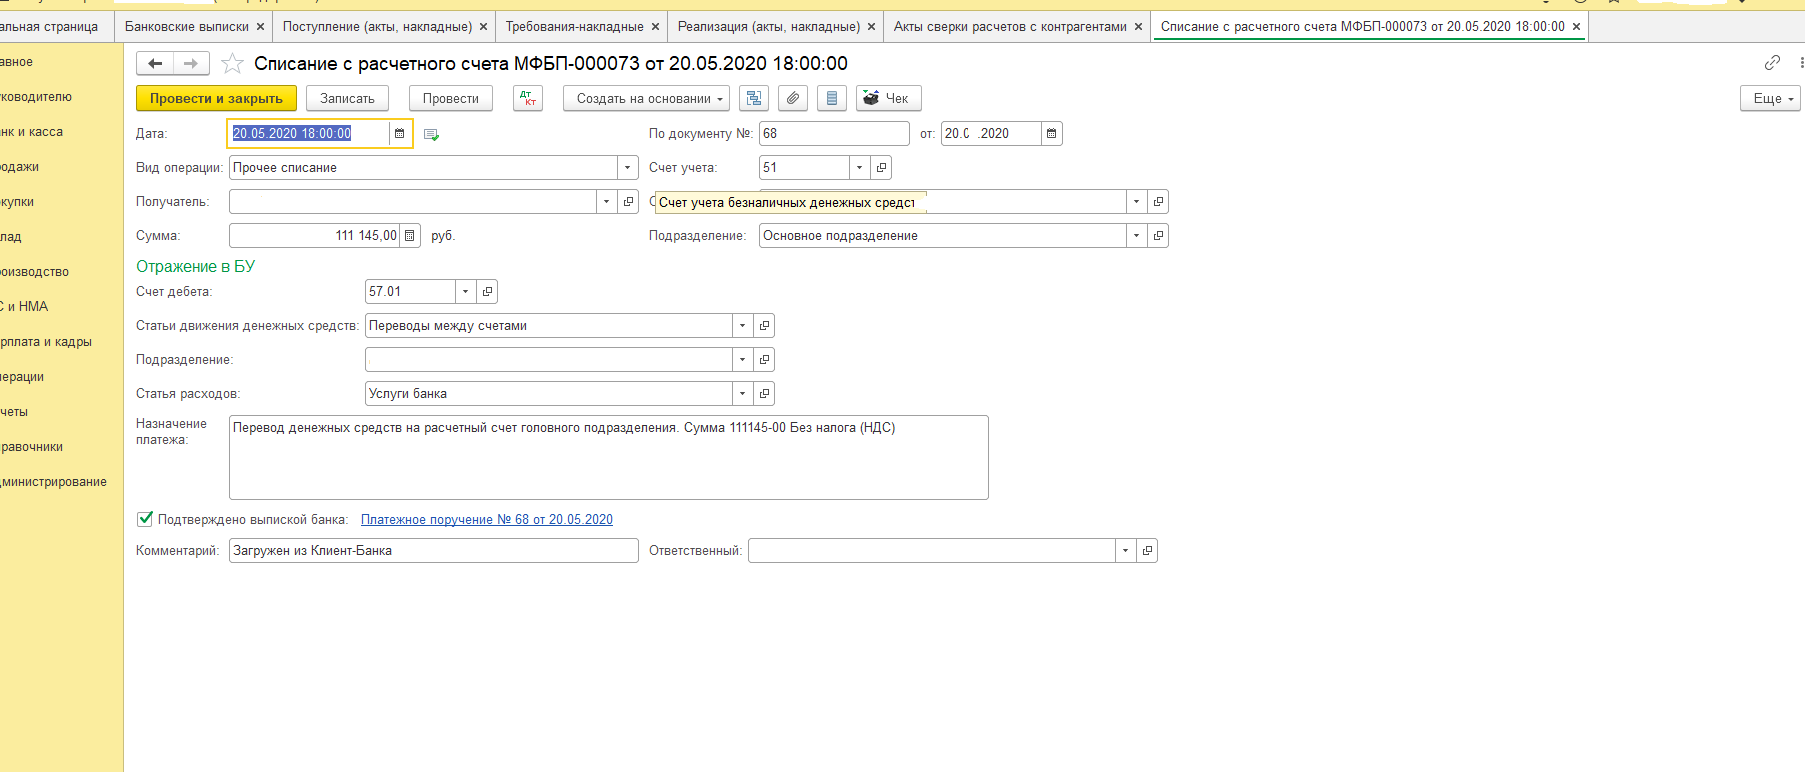Expand the Ответственный dropdown arrow
The width and height of the screenshot is (1805, 772).
pos(1126,550)
